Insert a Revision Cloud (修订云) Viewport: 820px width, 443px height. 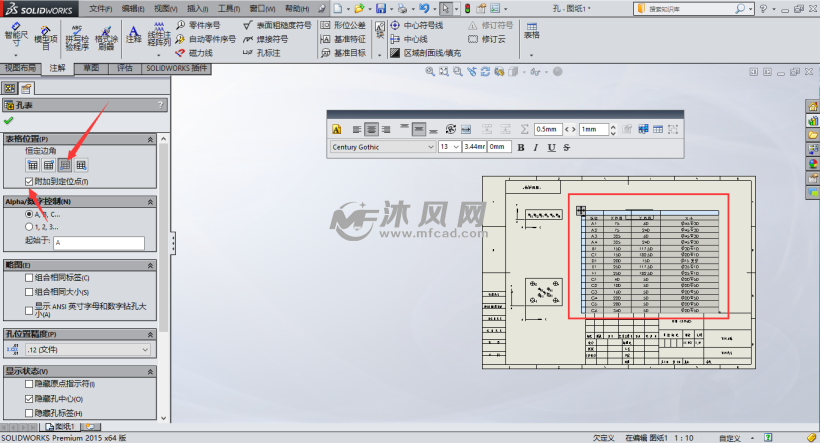tap(487, 39)
